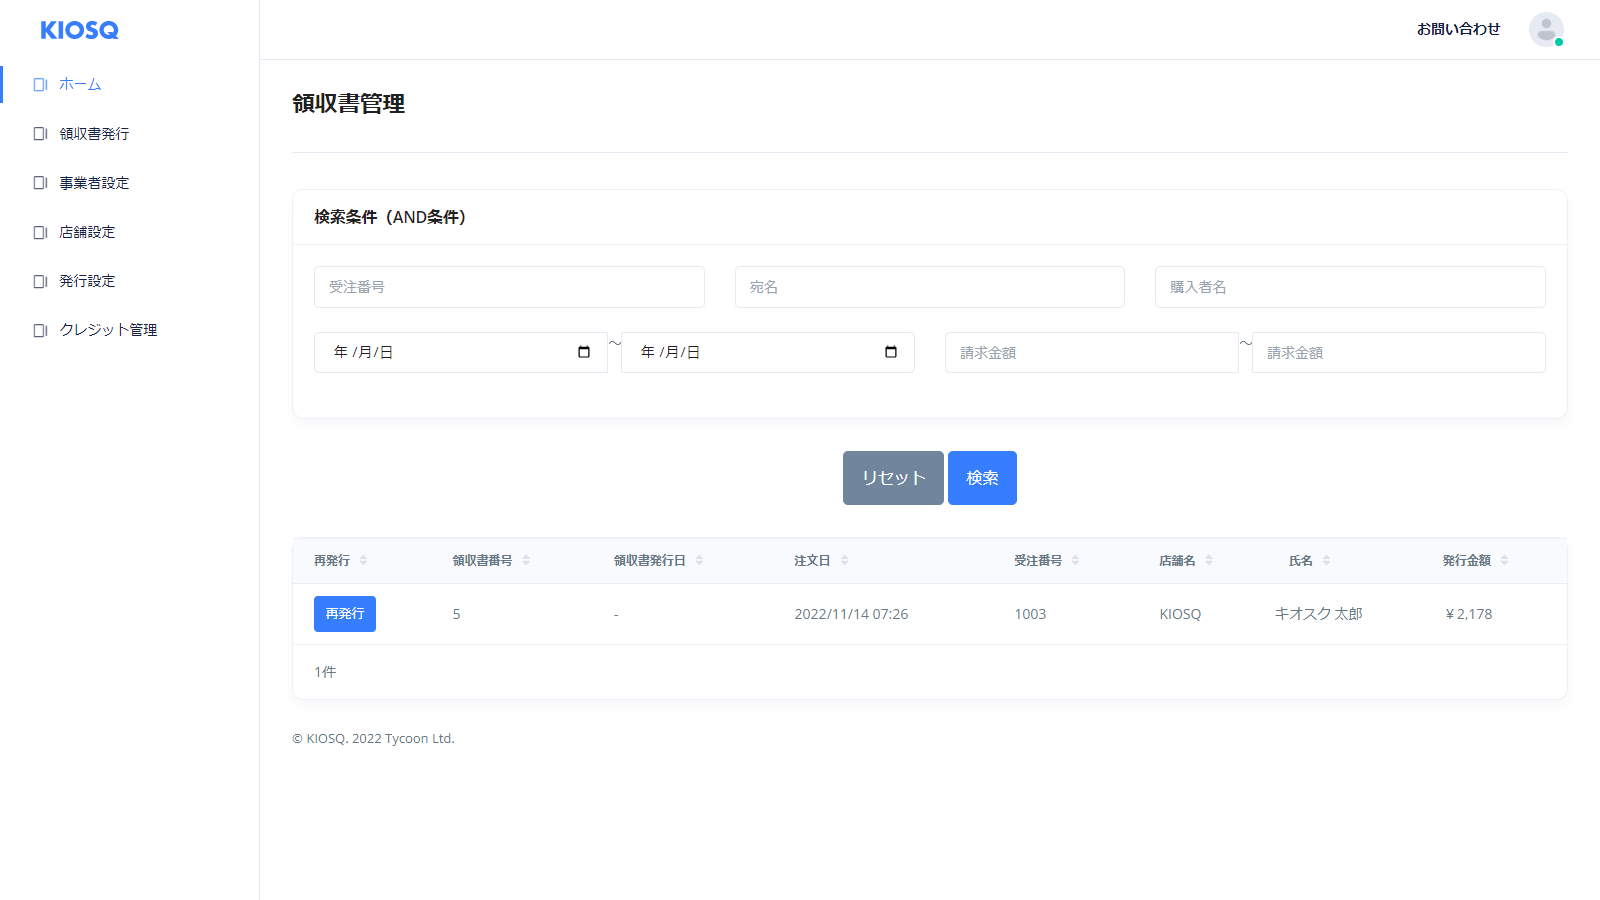The width and height of the screenshot is (1600, 900).
Task: Click the 受注番号 value 1003
Action: point(1030,614)
